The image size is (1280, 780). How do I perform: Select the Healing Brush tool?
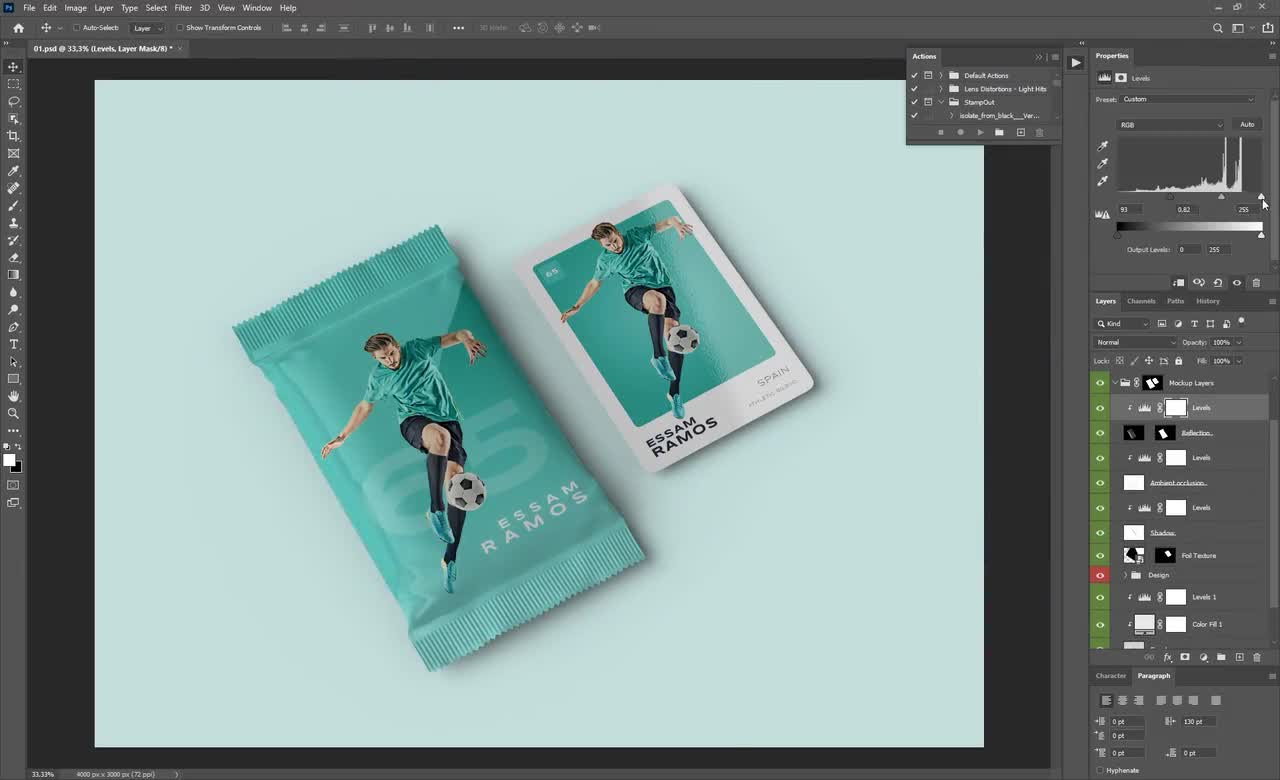pyautogui.click(x=13, y=186)
